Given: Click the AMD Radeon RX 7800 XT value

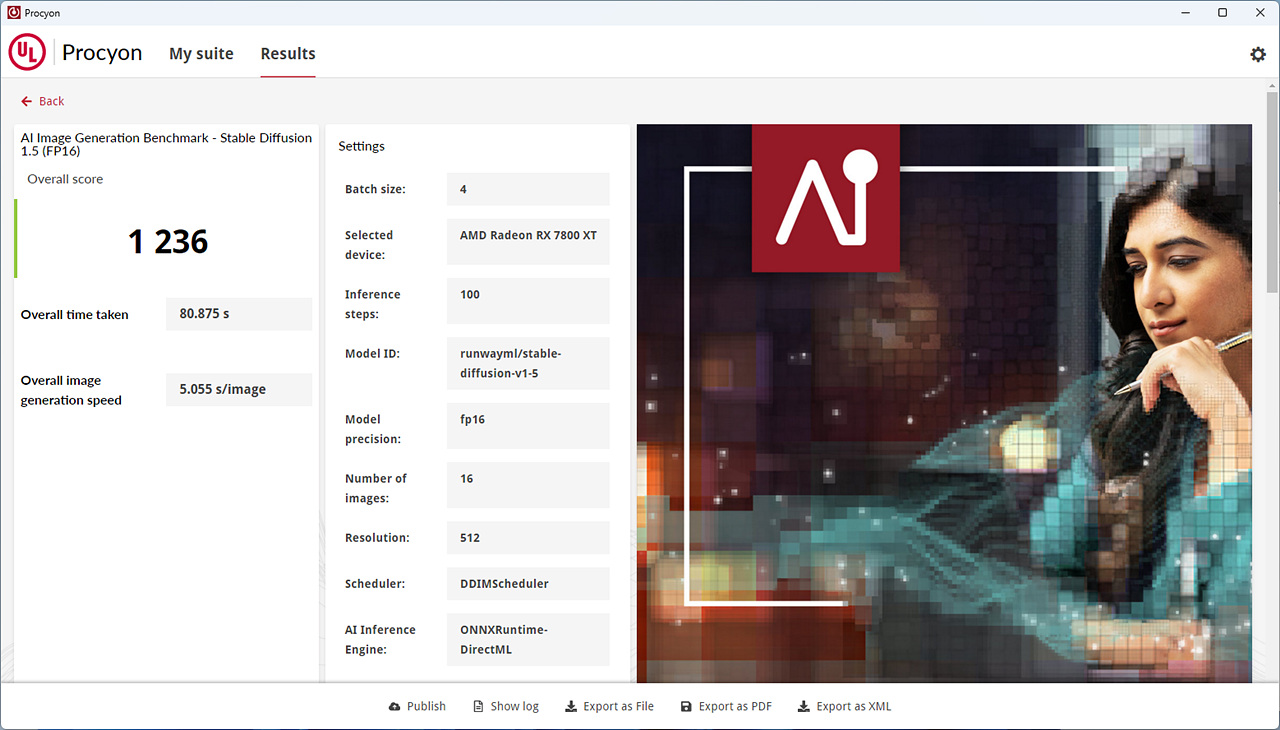Looking at the screenshot, I should pyautogui.click(x=528, y=242).
